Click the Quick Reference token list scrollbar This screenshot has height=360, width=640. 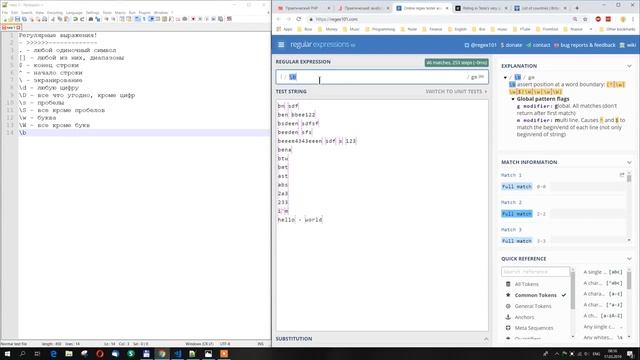pyautogui.click(x=629, y=303)
